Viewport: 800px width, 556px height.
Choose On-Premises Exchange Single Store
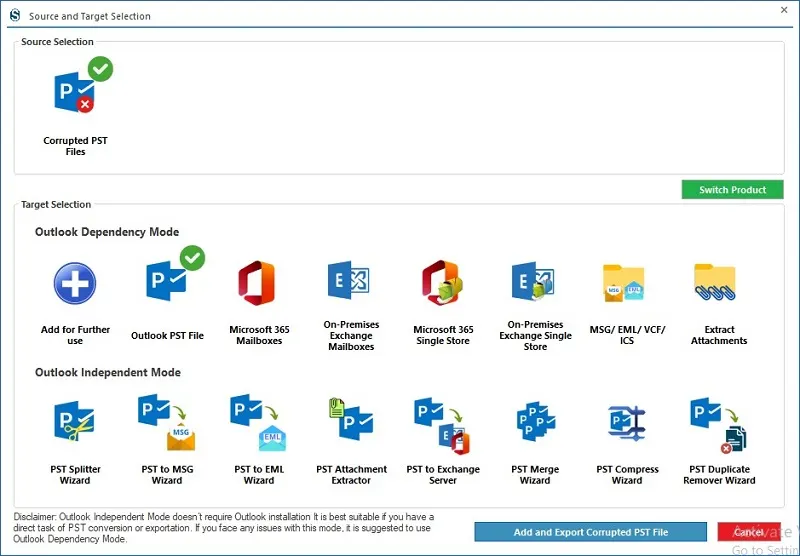coord(533,281)
